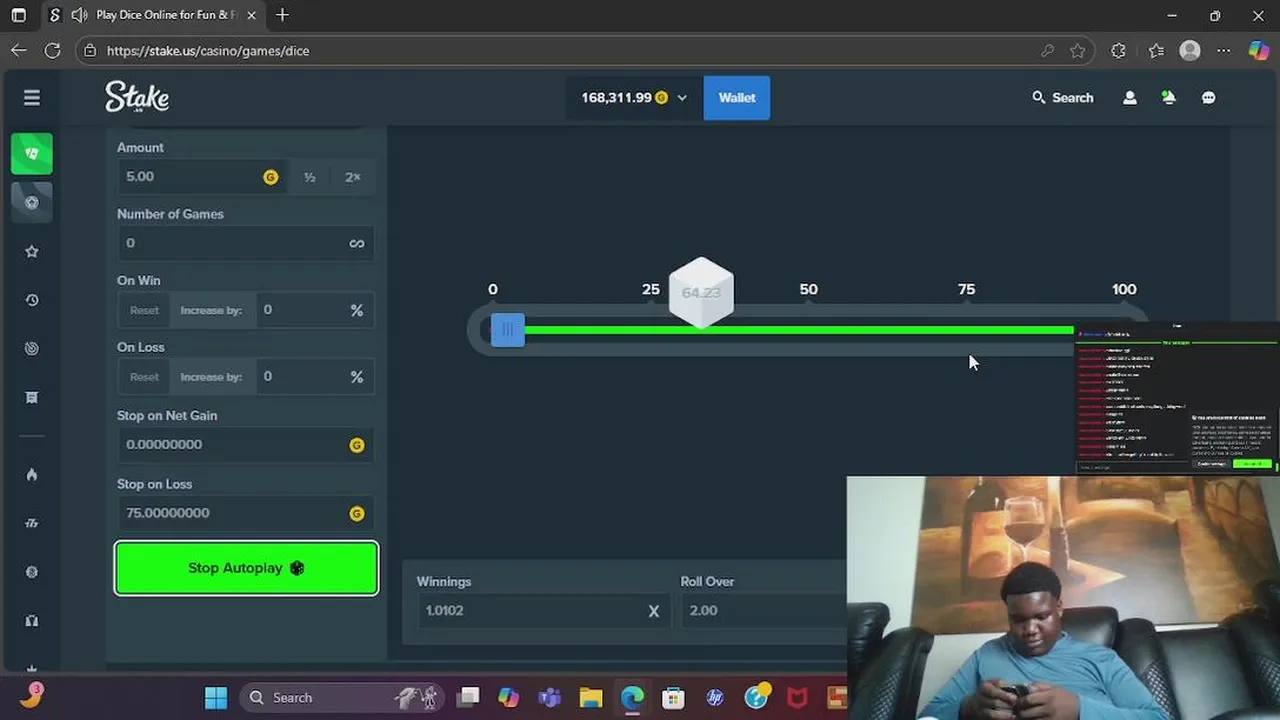Open the Wallet
The width and height of the screenshot is (1280, 720).
click(x=737, y=98)
